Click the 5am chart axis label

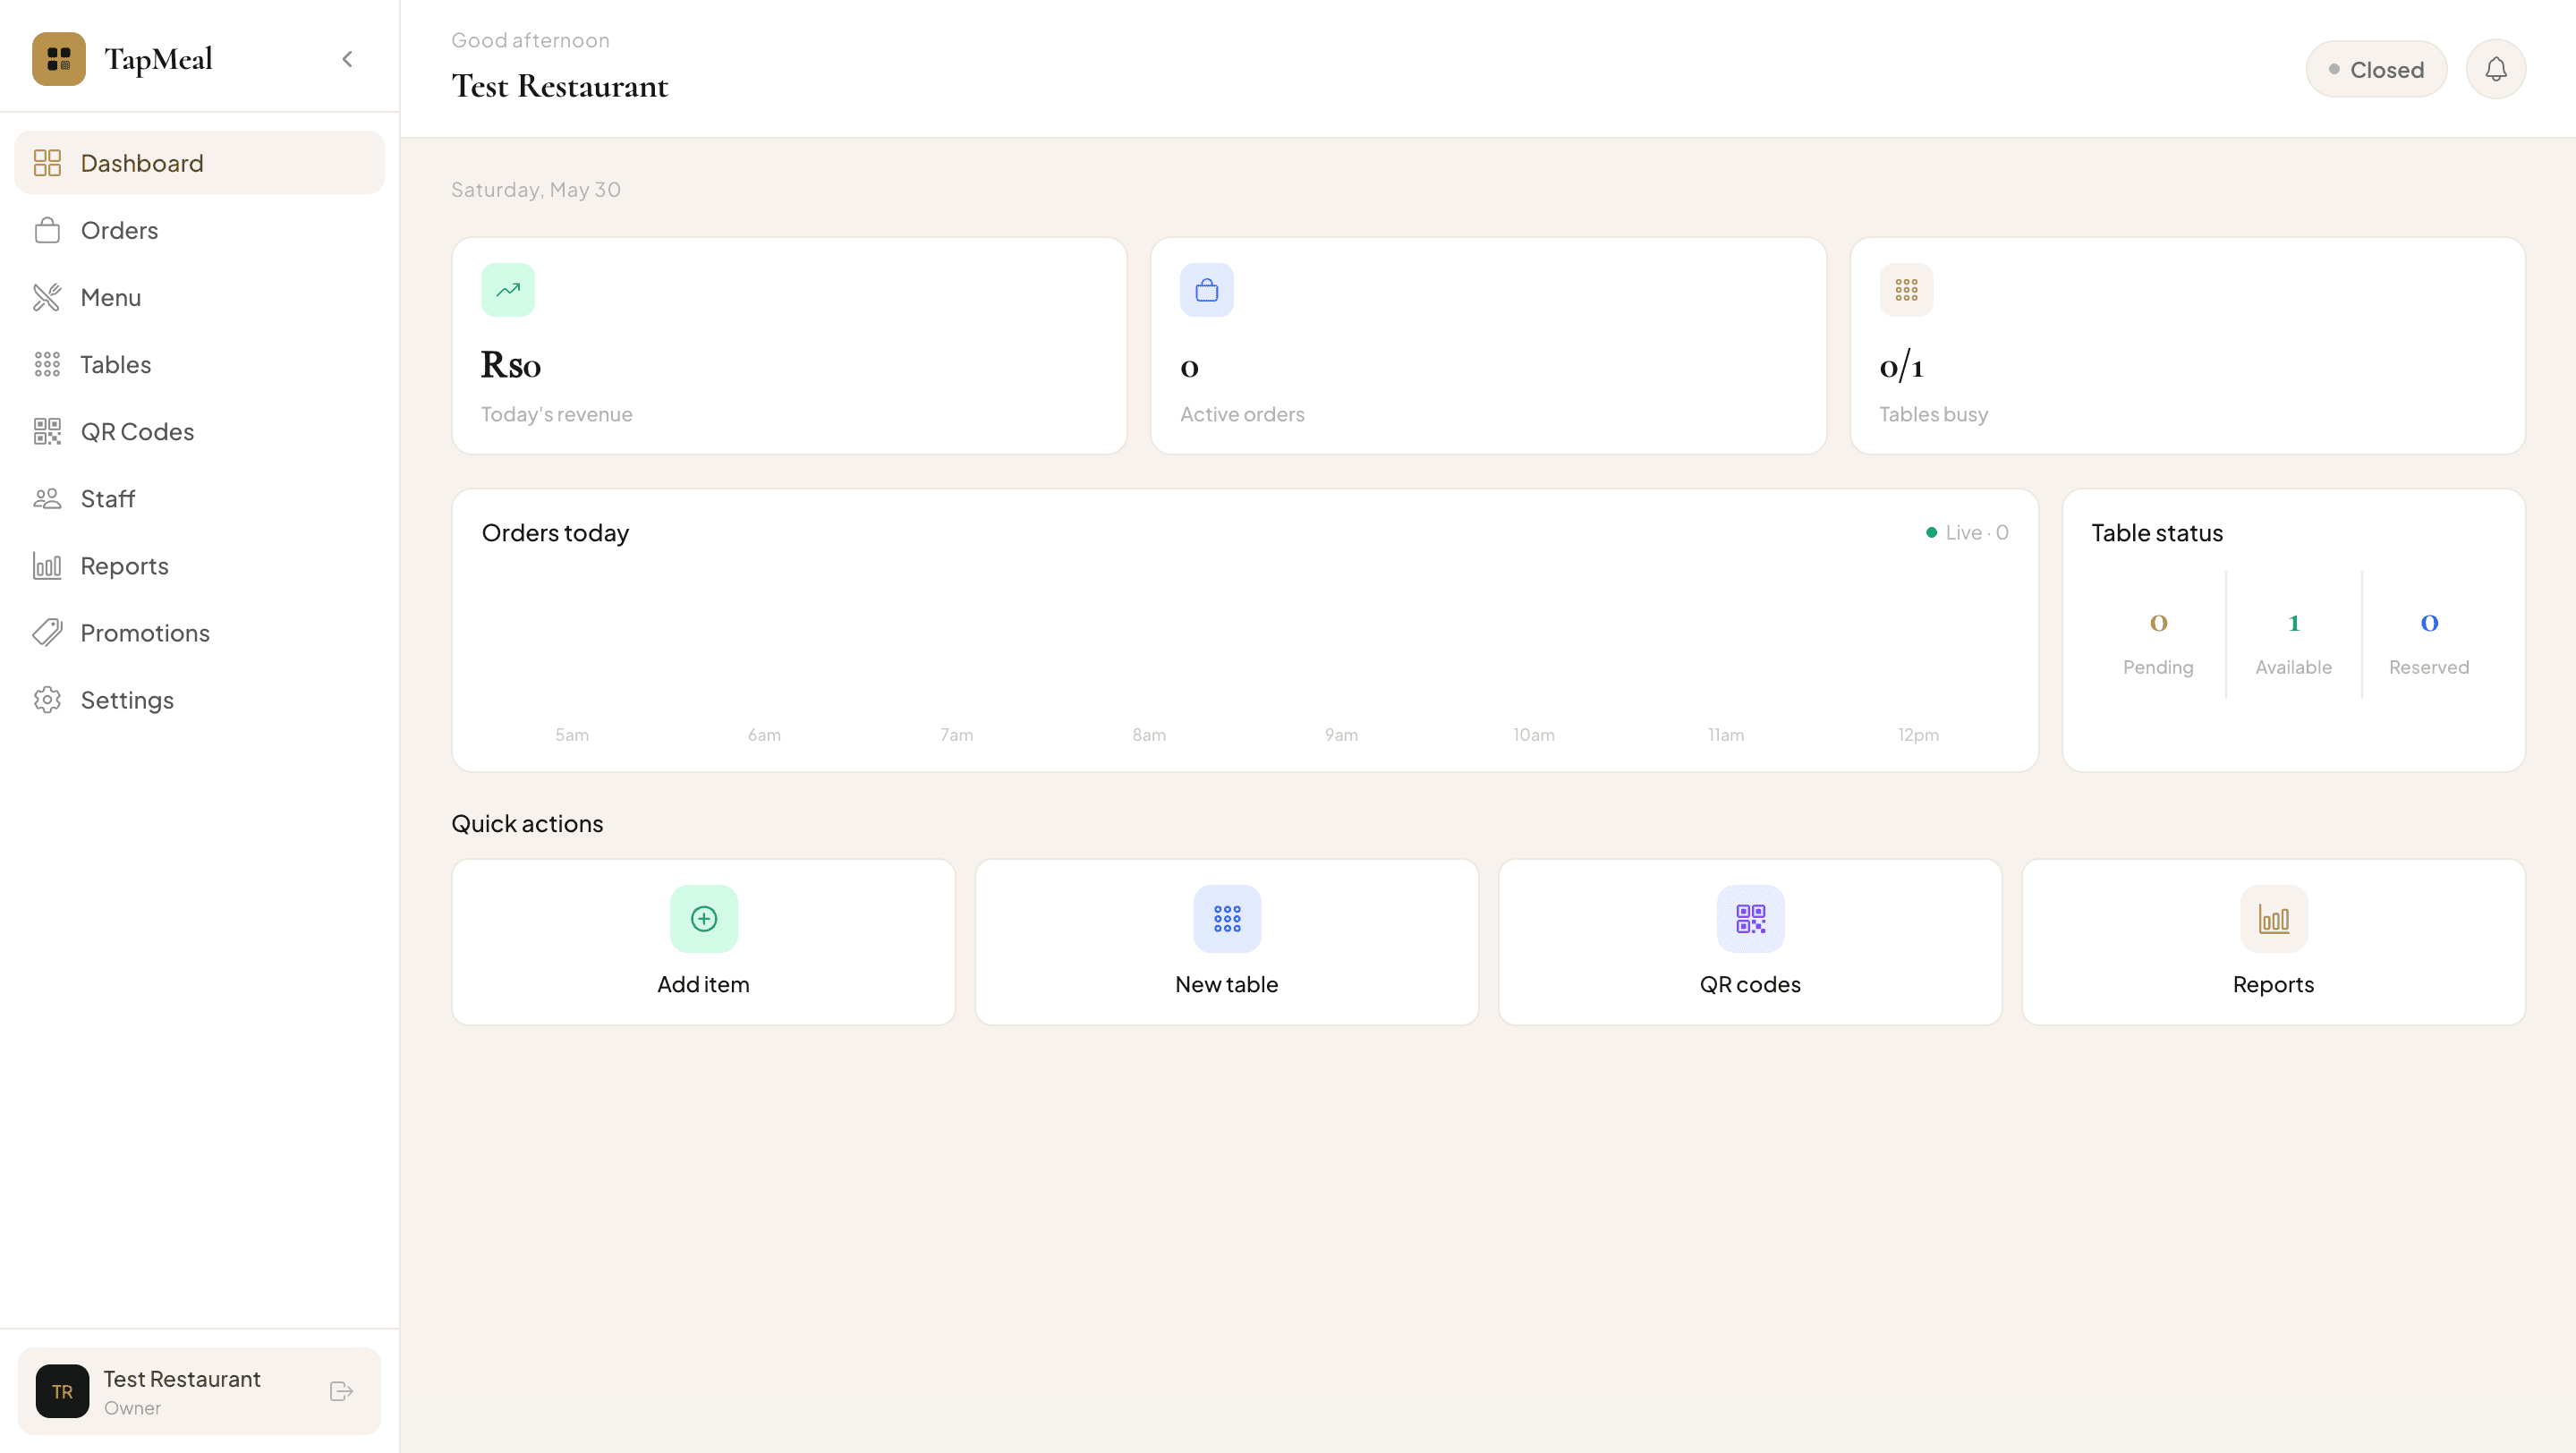[x=572, y=735]
